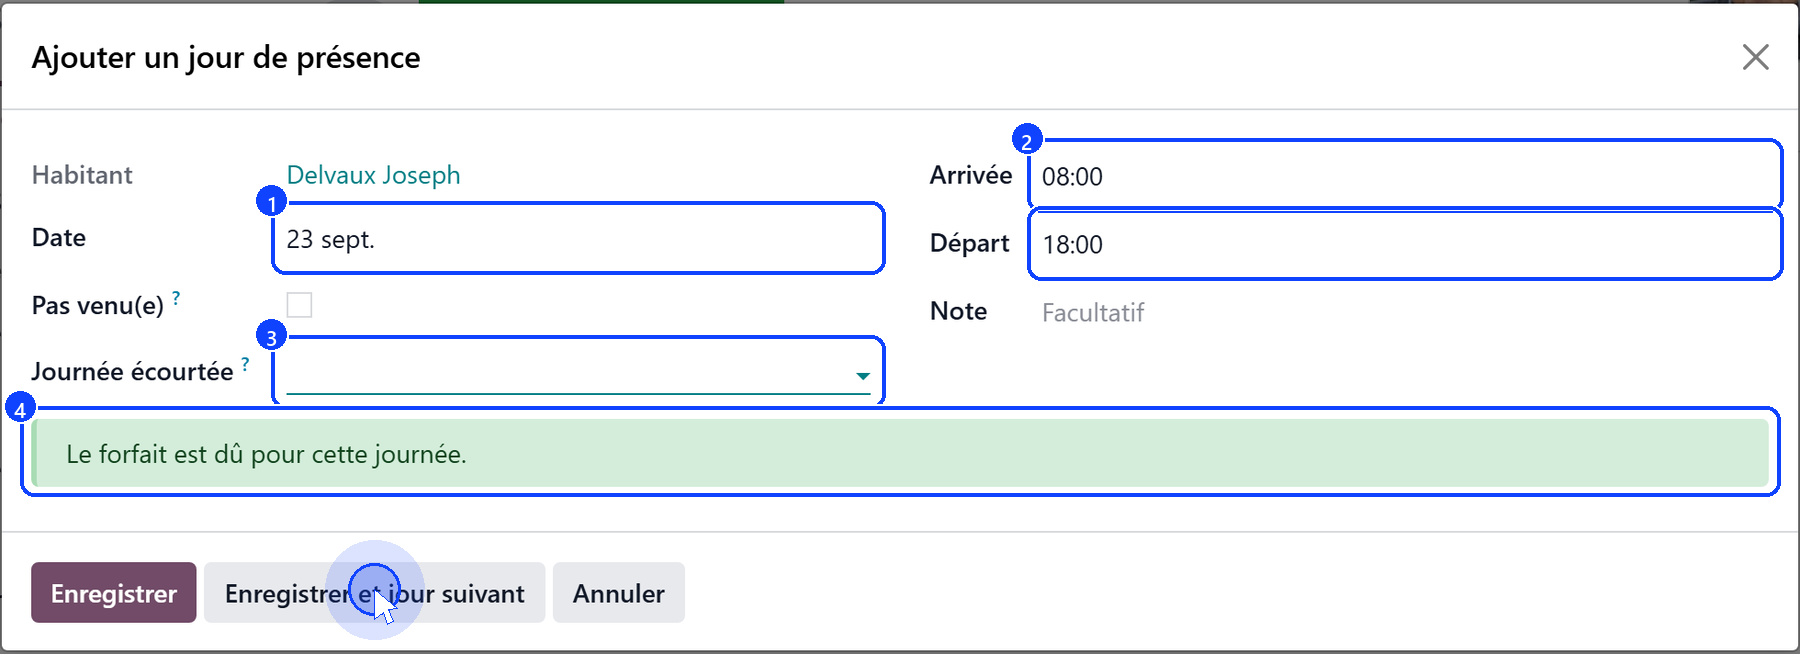Expand the Journée écourtée dropdown arrow
The image size is (1800, 654).
862,376
